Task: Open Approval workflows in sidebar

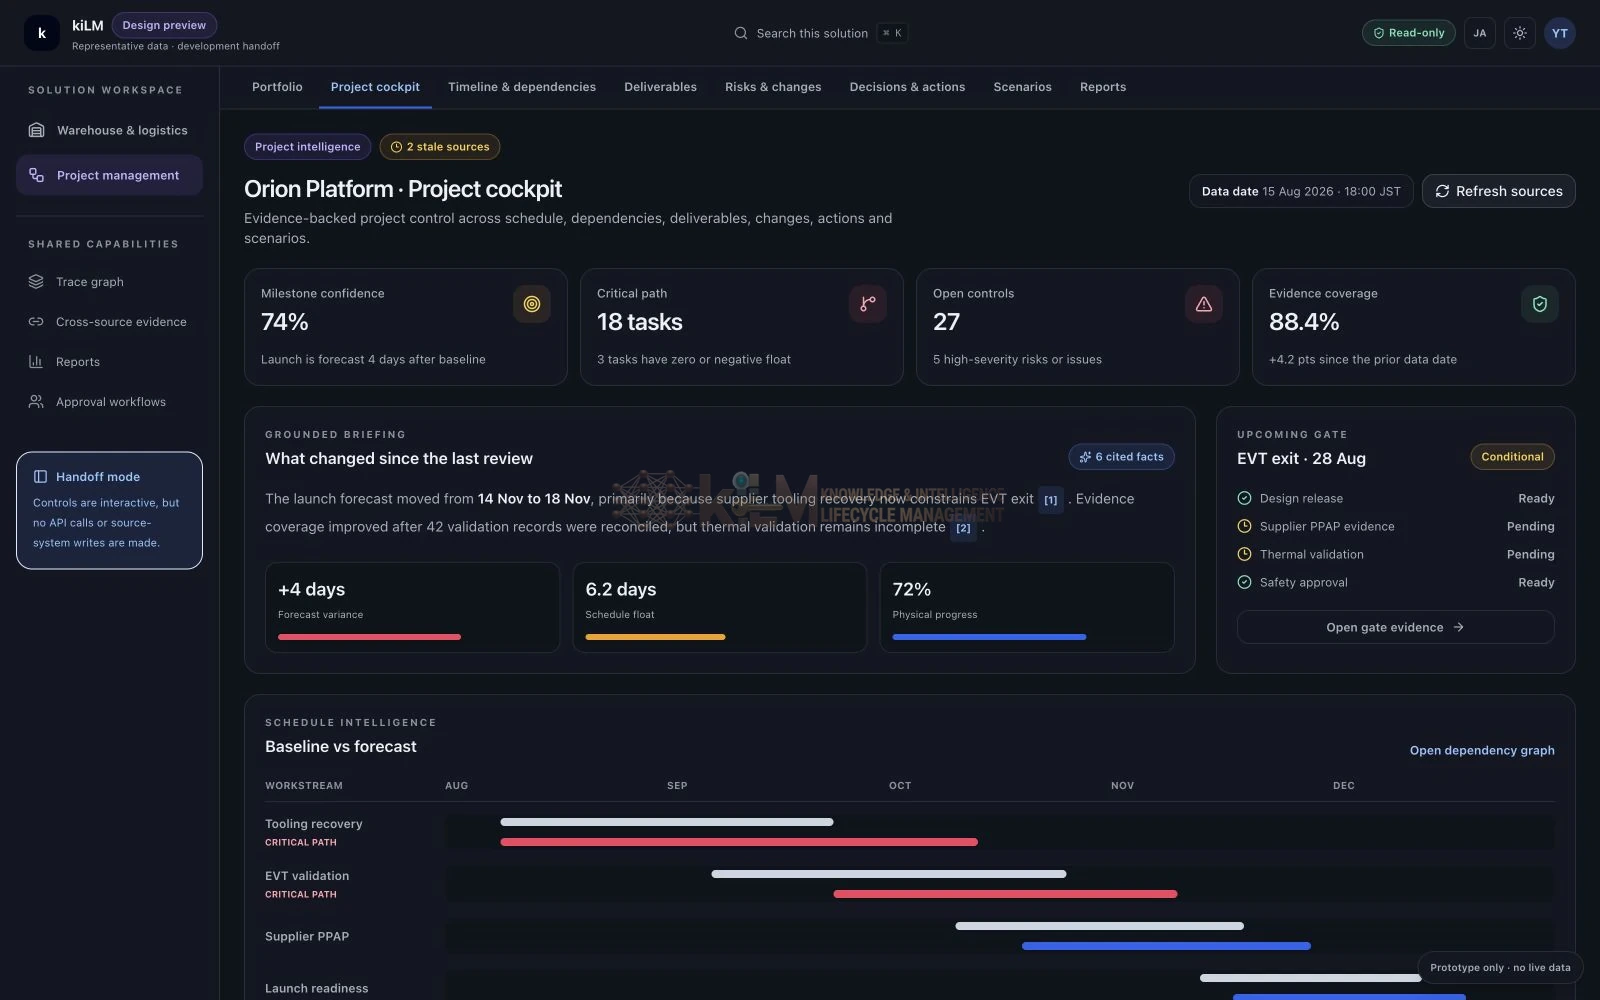Action: (109, 402)
